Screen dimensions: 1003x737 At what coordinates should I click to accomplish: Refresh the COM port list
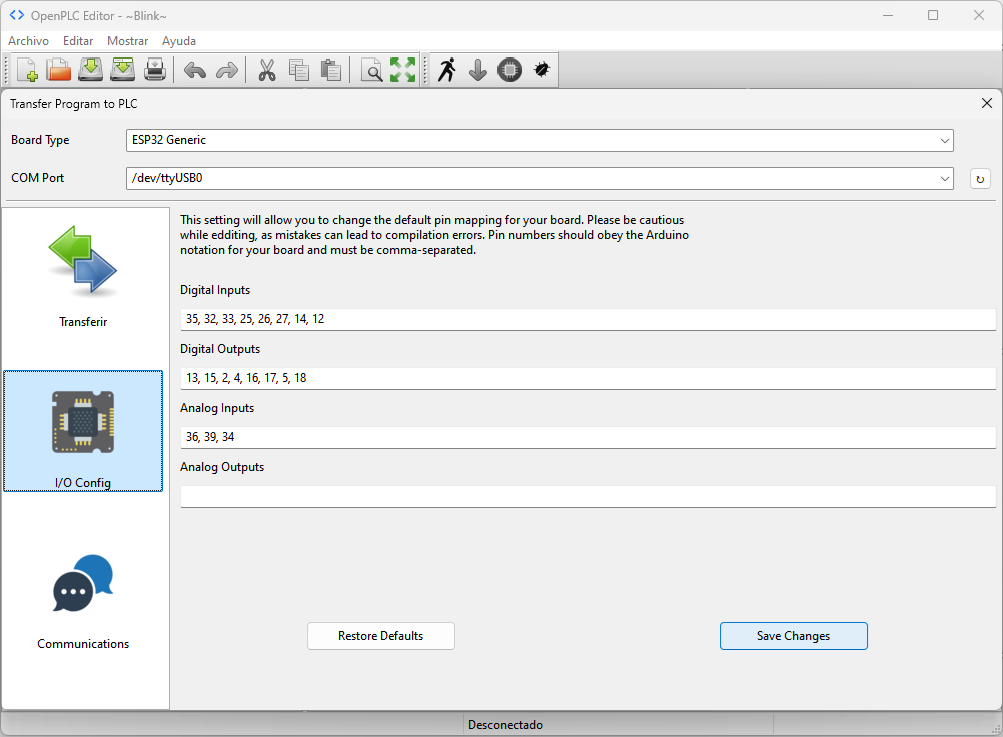point(980,179)
